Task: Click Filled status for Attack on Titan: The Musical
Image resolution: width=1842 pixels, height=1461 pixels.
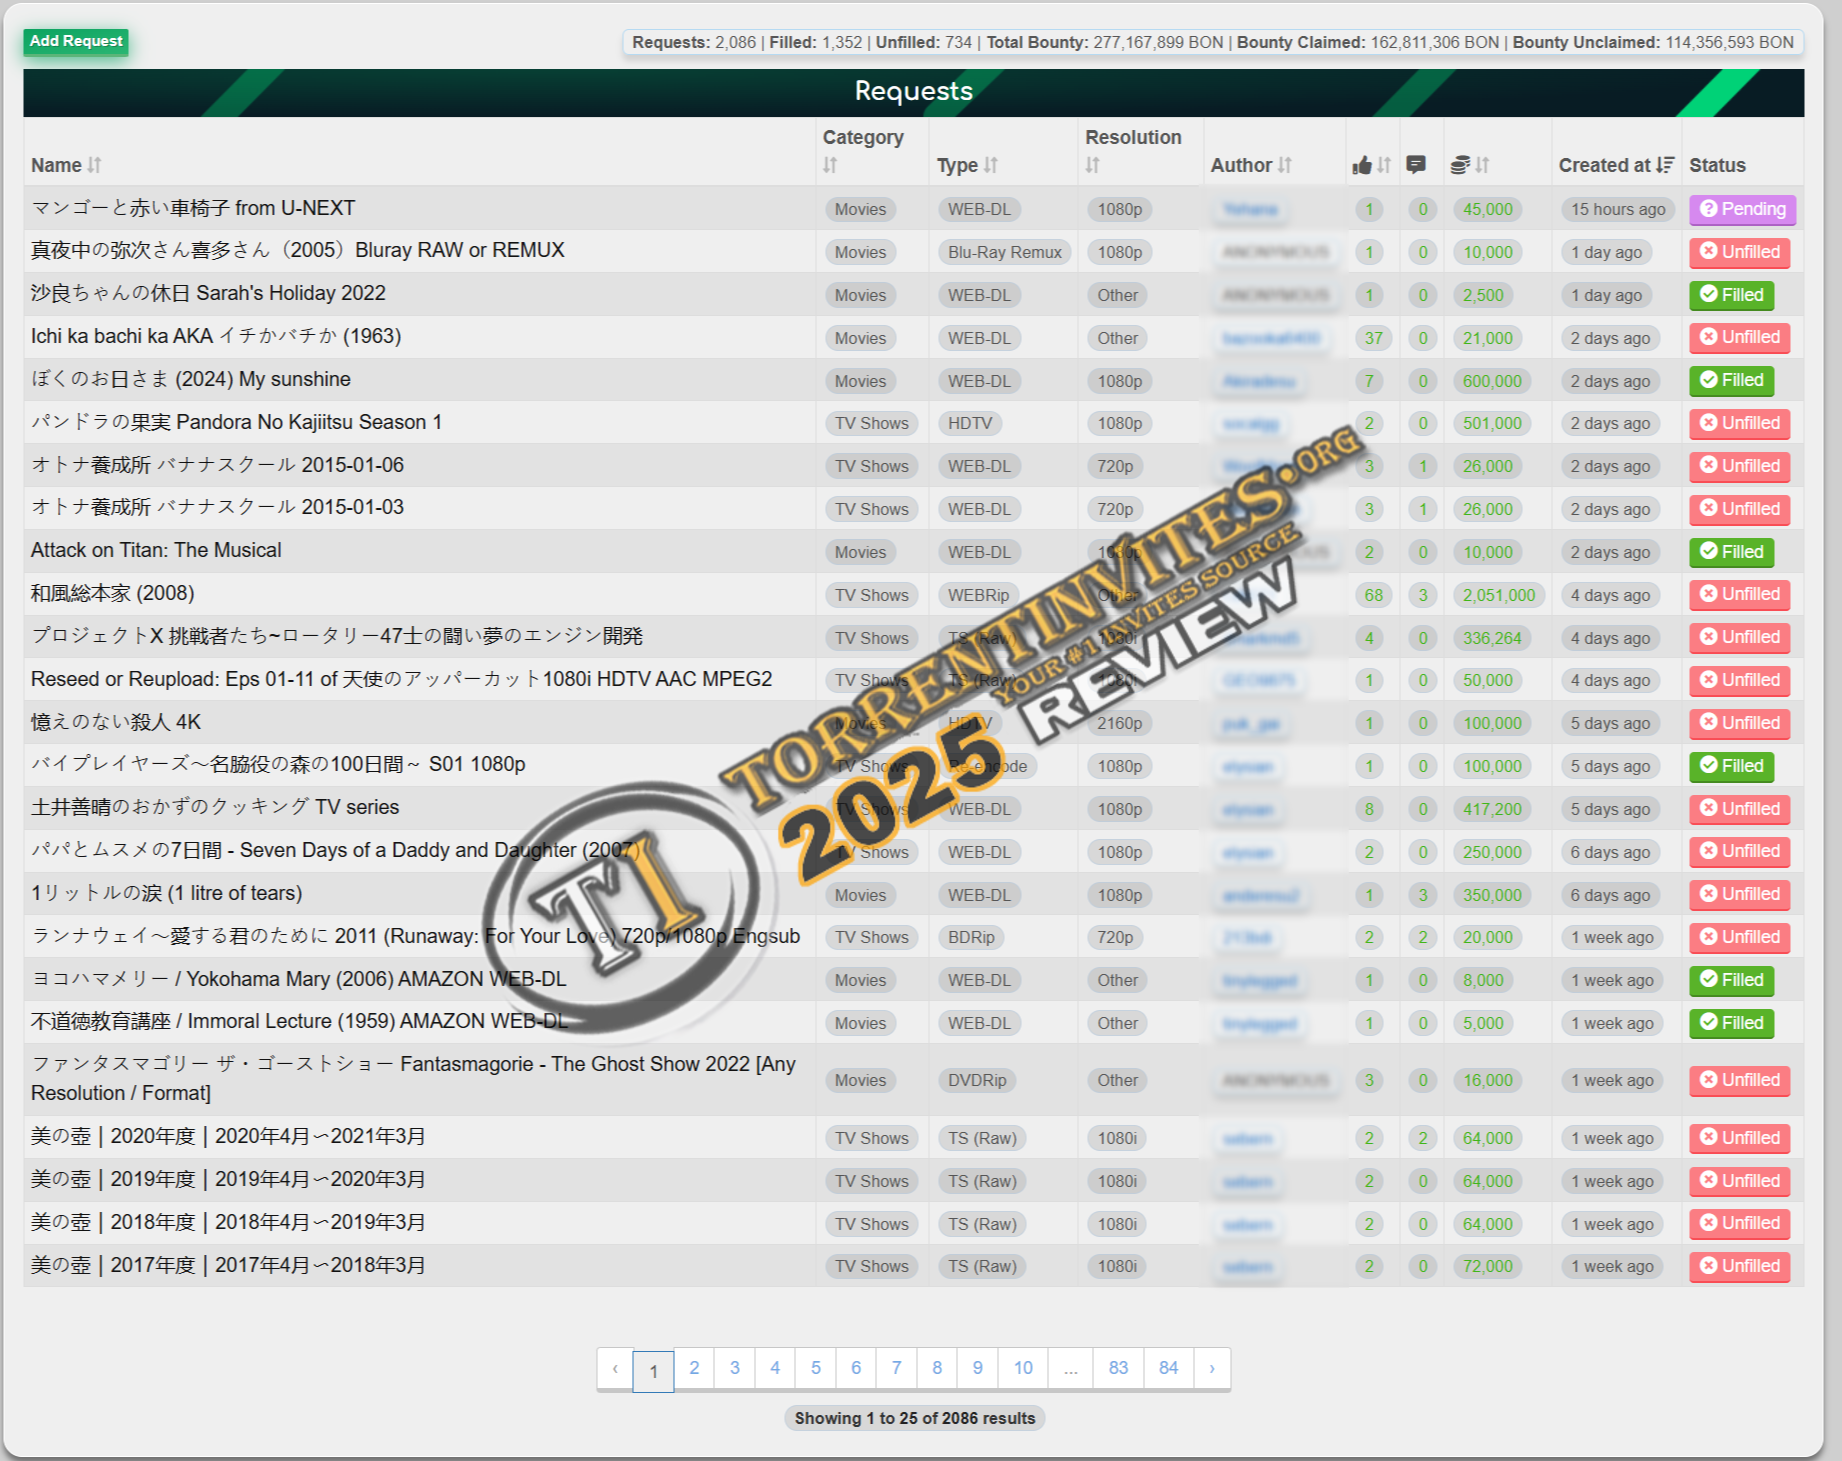Action: 1732,552
